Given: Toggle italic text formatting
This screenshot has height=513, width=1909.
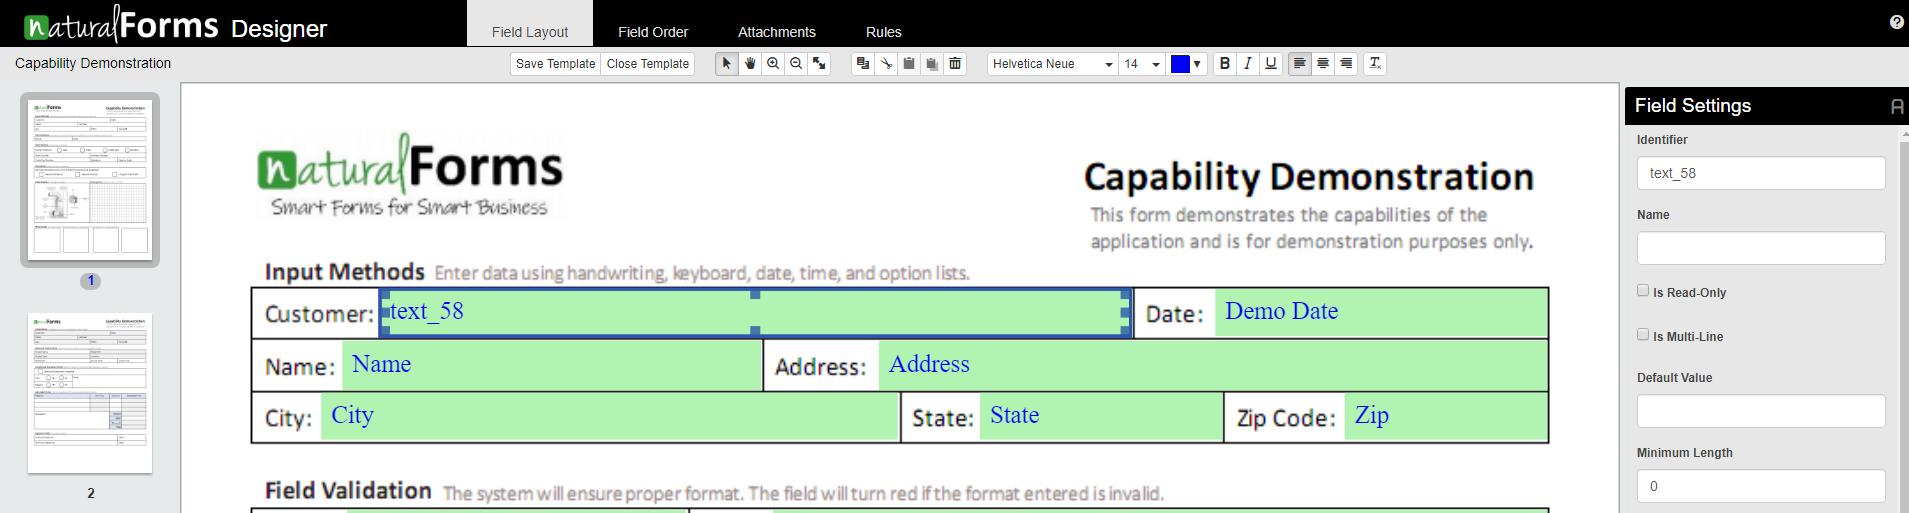Looking at the screenshot, I should (1248, 63).
